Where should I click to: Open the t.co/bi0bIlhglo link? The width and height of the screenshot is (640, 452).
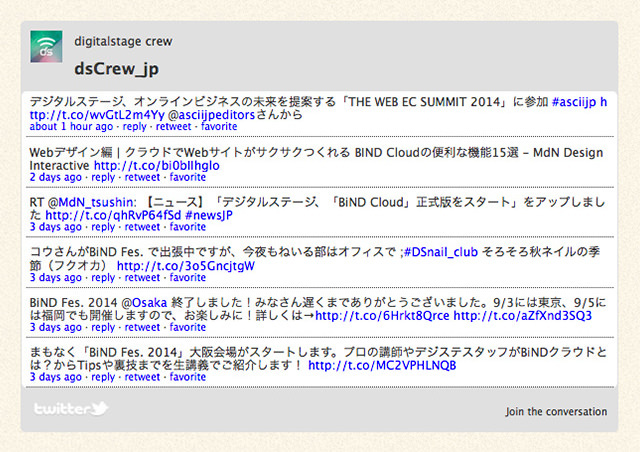pyautogui.click(x=157, y=165)
